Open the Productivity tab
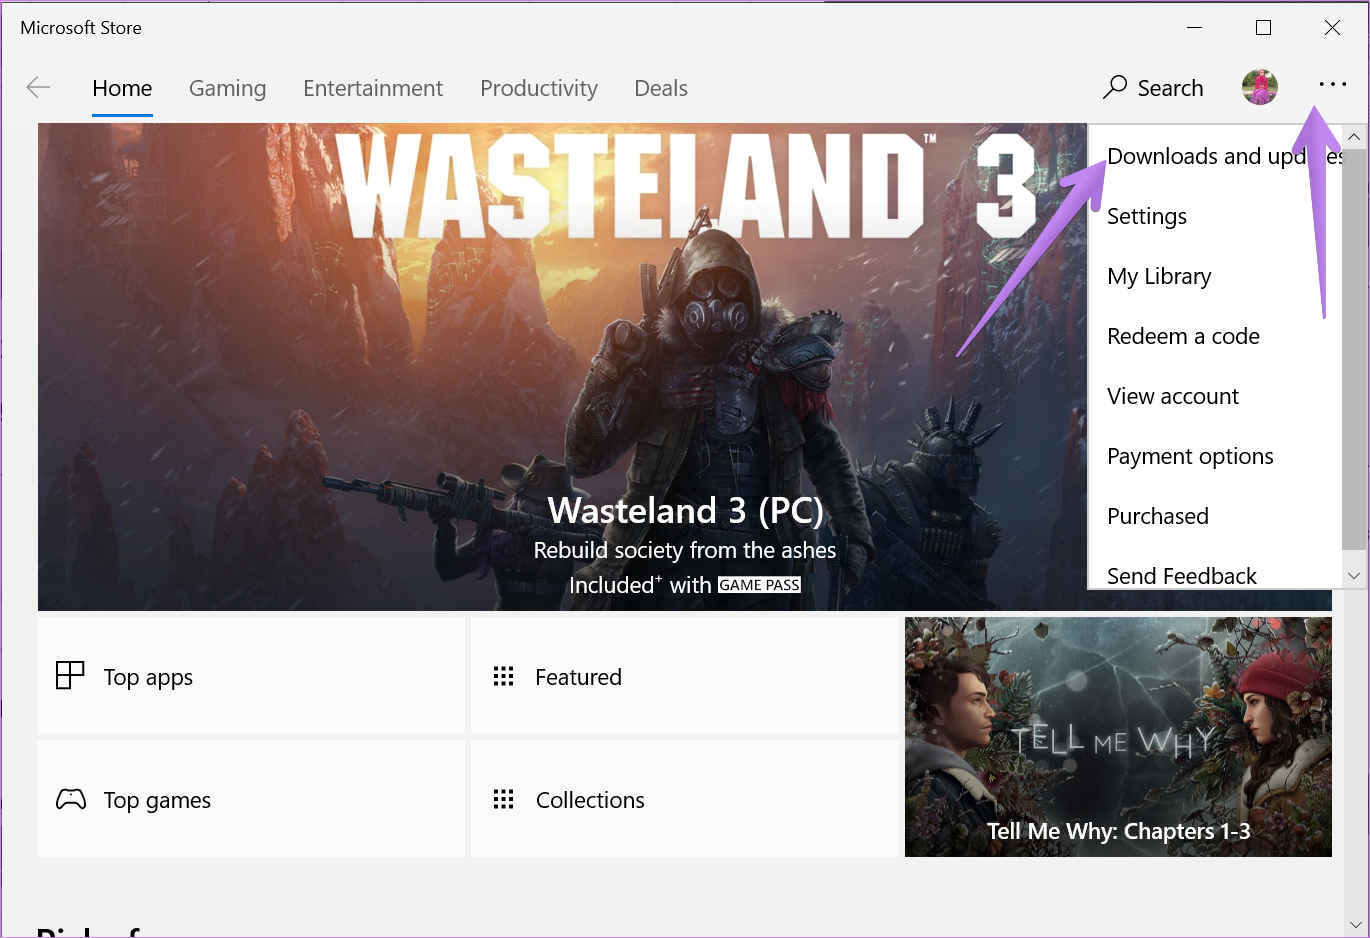This screenshot has width=1370, height=938. tap(539, 88)
